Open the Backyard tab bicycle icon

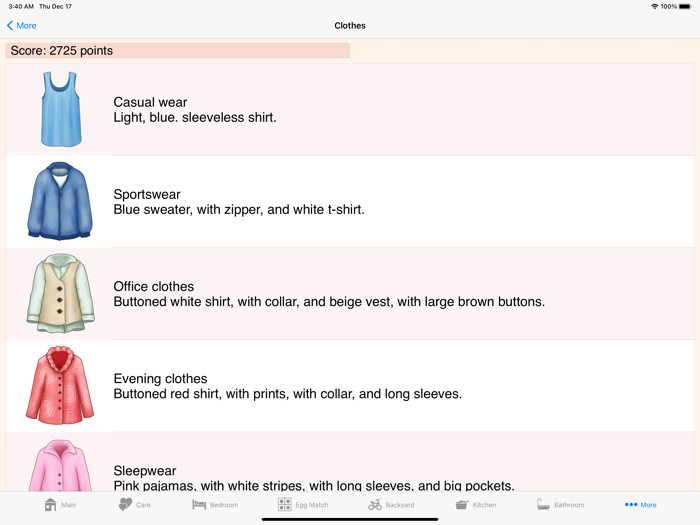tap(375, 504)
